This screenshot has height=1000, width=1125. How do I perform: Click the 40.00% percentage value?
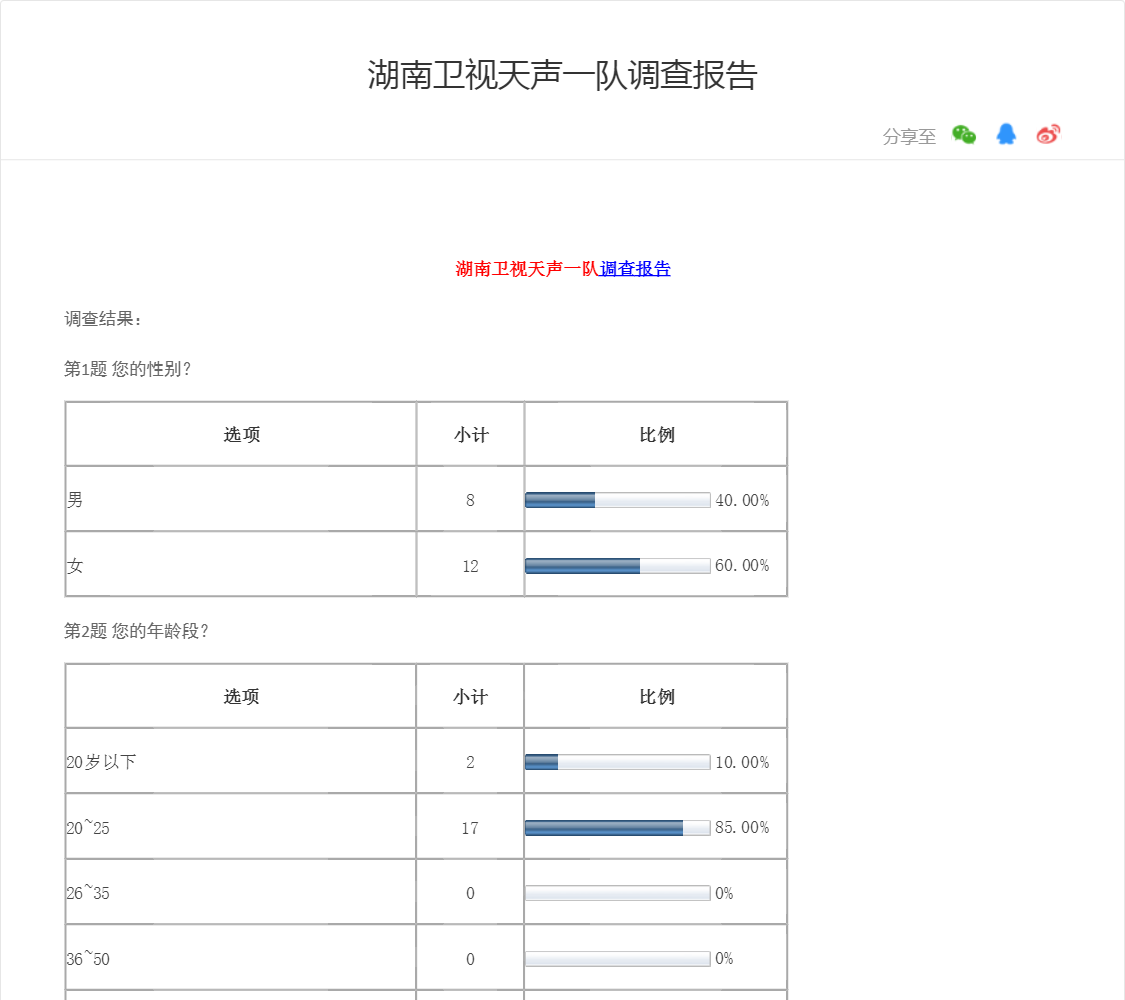(x=742, y=500)
